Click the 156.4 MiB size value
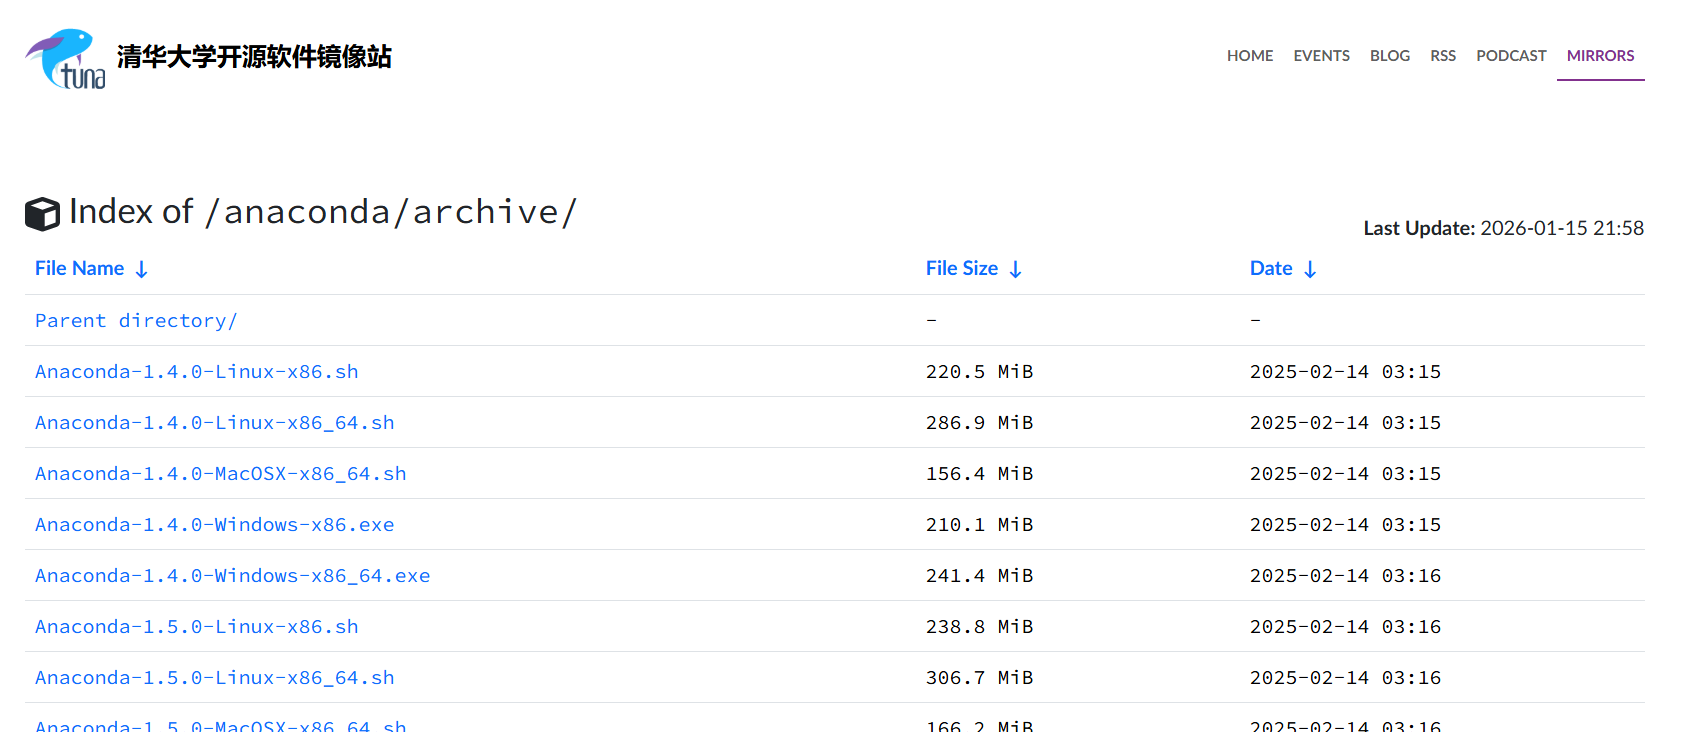 click(980, 474)
